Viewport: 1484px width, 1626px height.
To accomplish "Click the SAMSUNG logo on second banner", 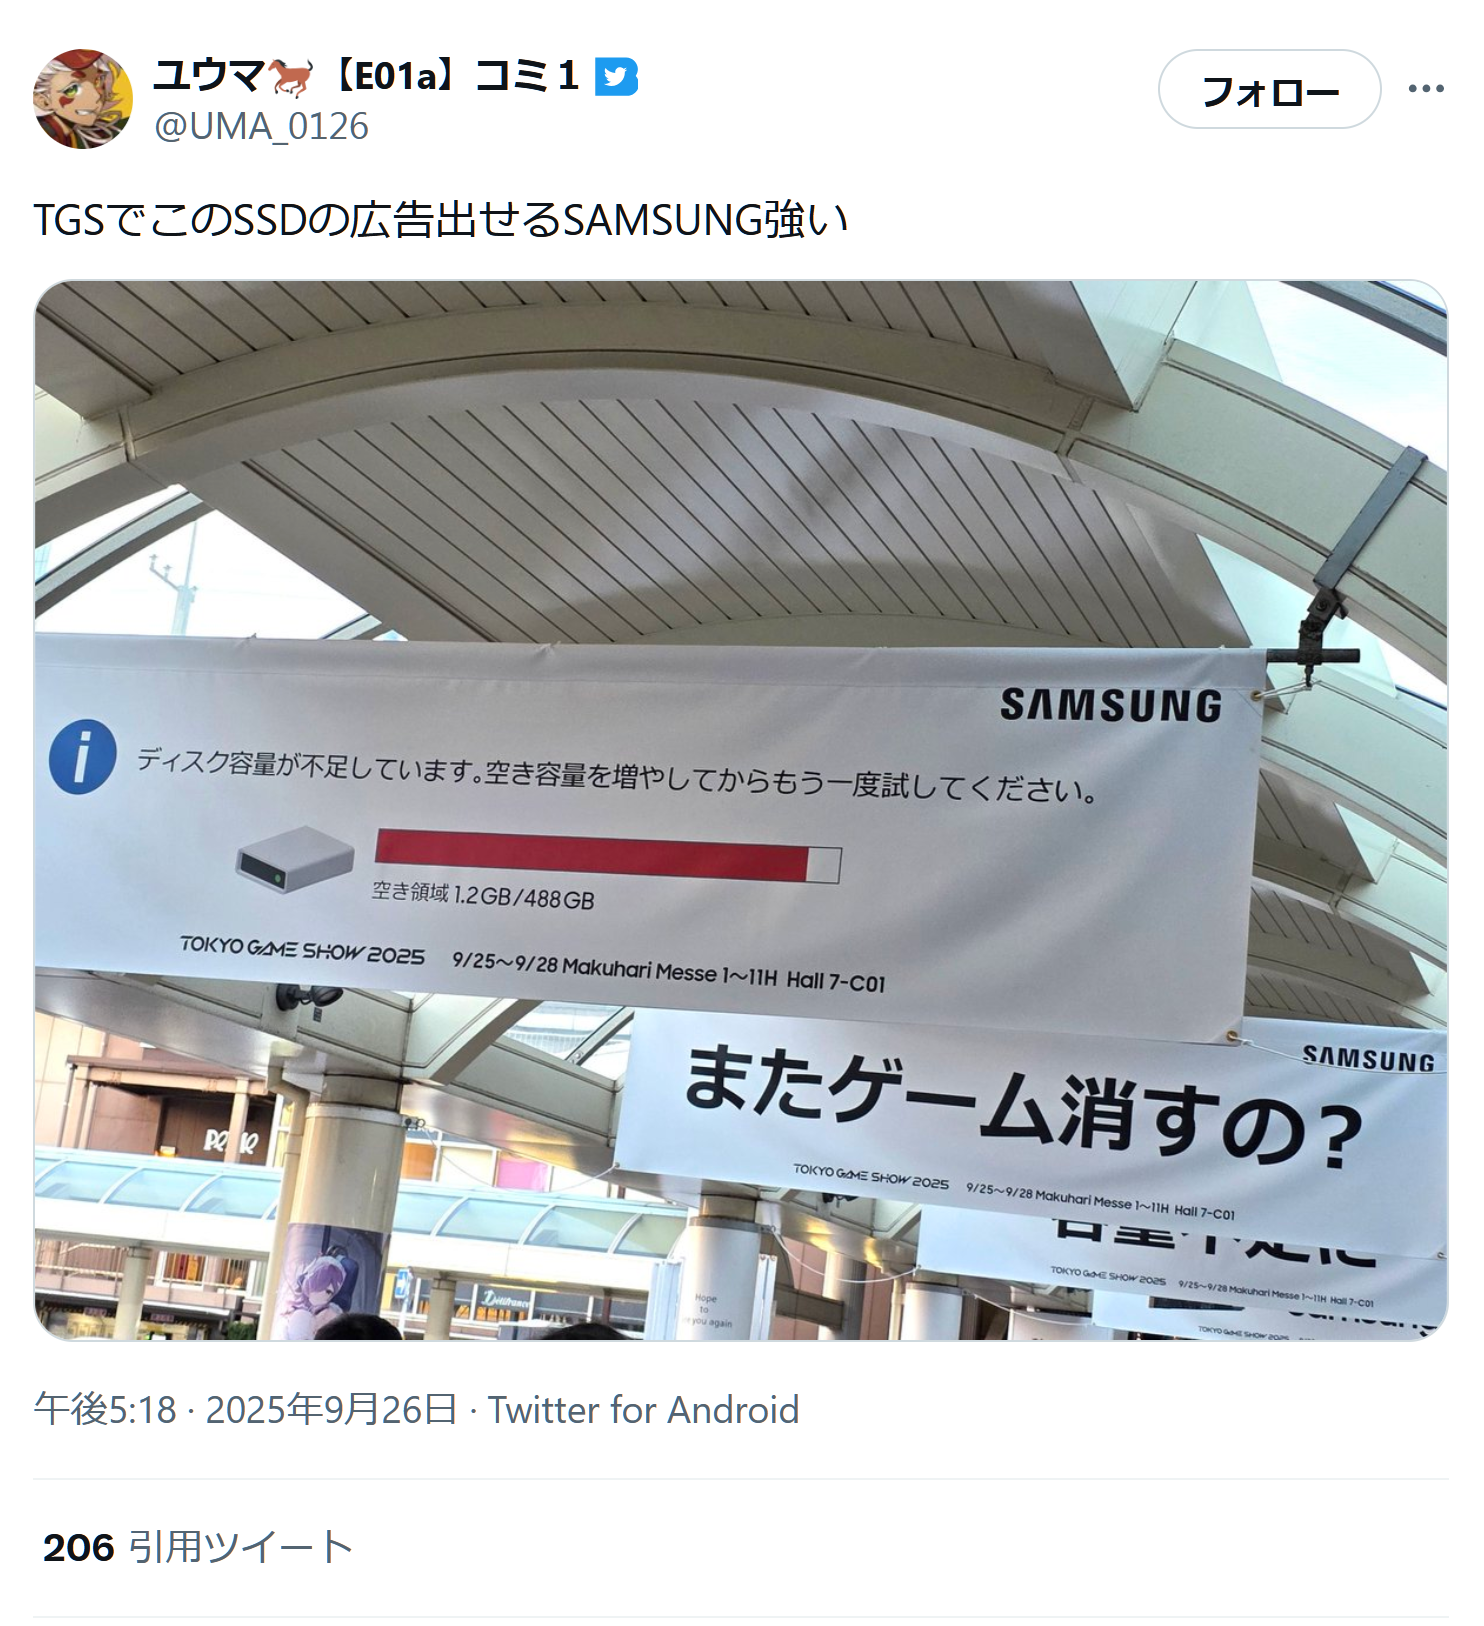I will pos(1368,1059).
